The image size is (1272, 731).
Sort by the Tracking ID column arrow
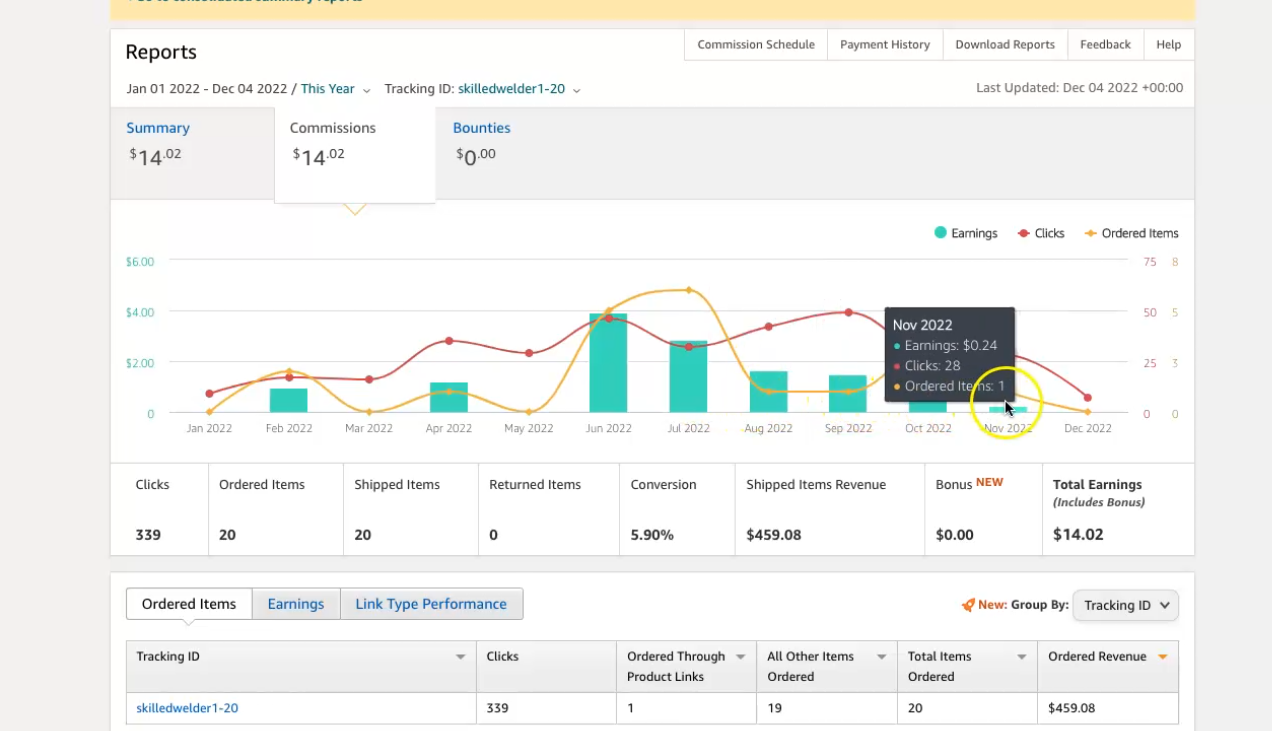[x=460, y=657]
